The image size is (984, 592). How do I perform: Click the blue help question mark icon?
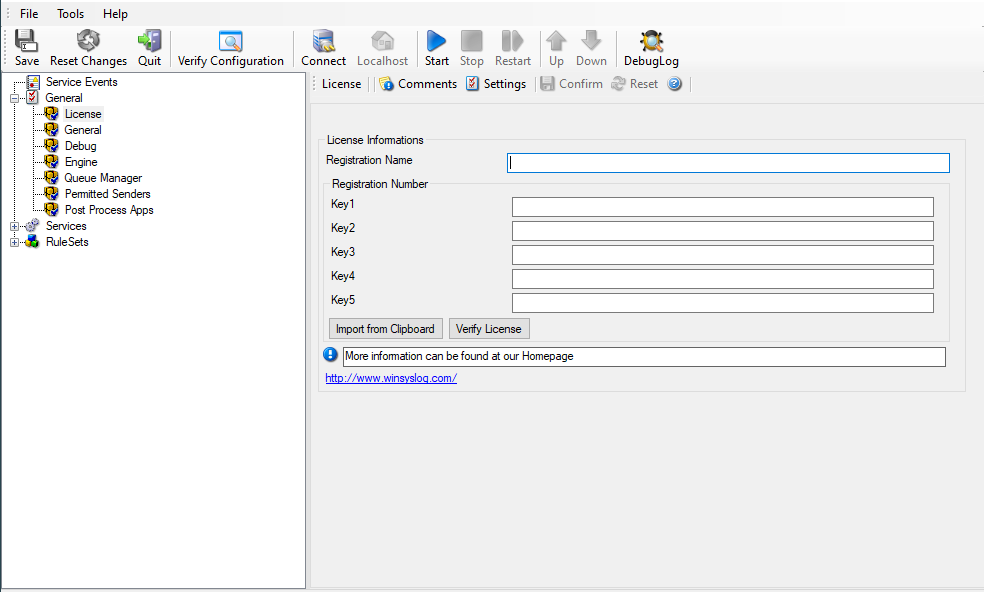pyautogui.click(x=675, y=84)
